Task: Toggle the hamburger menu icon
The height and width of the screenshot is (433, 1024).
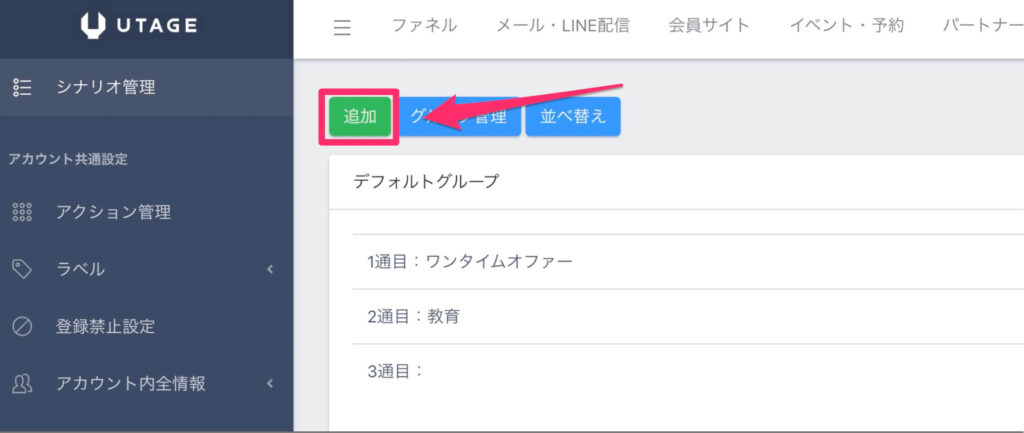Action: point(342,27)
